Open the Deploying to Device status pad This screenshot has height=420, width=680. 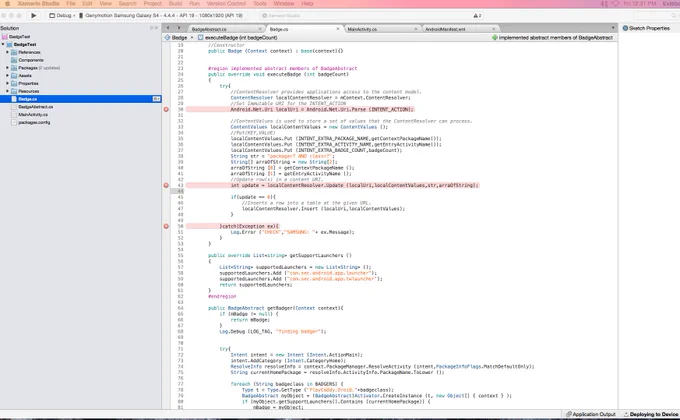pos(651,414)
